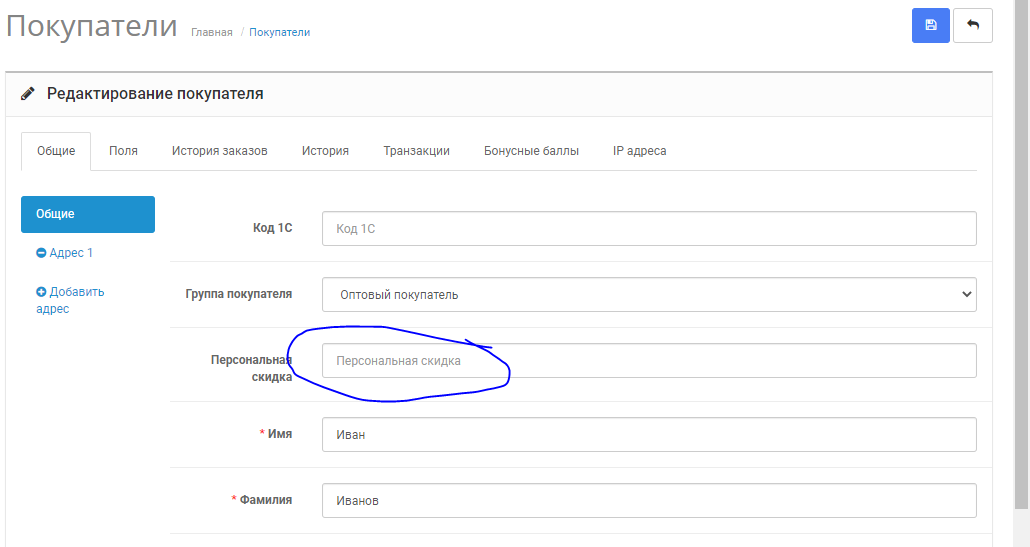Viewport: 1030px width, 547px height.
Task: Open the Группа покупателя dropdown
Action: 649,295
